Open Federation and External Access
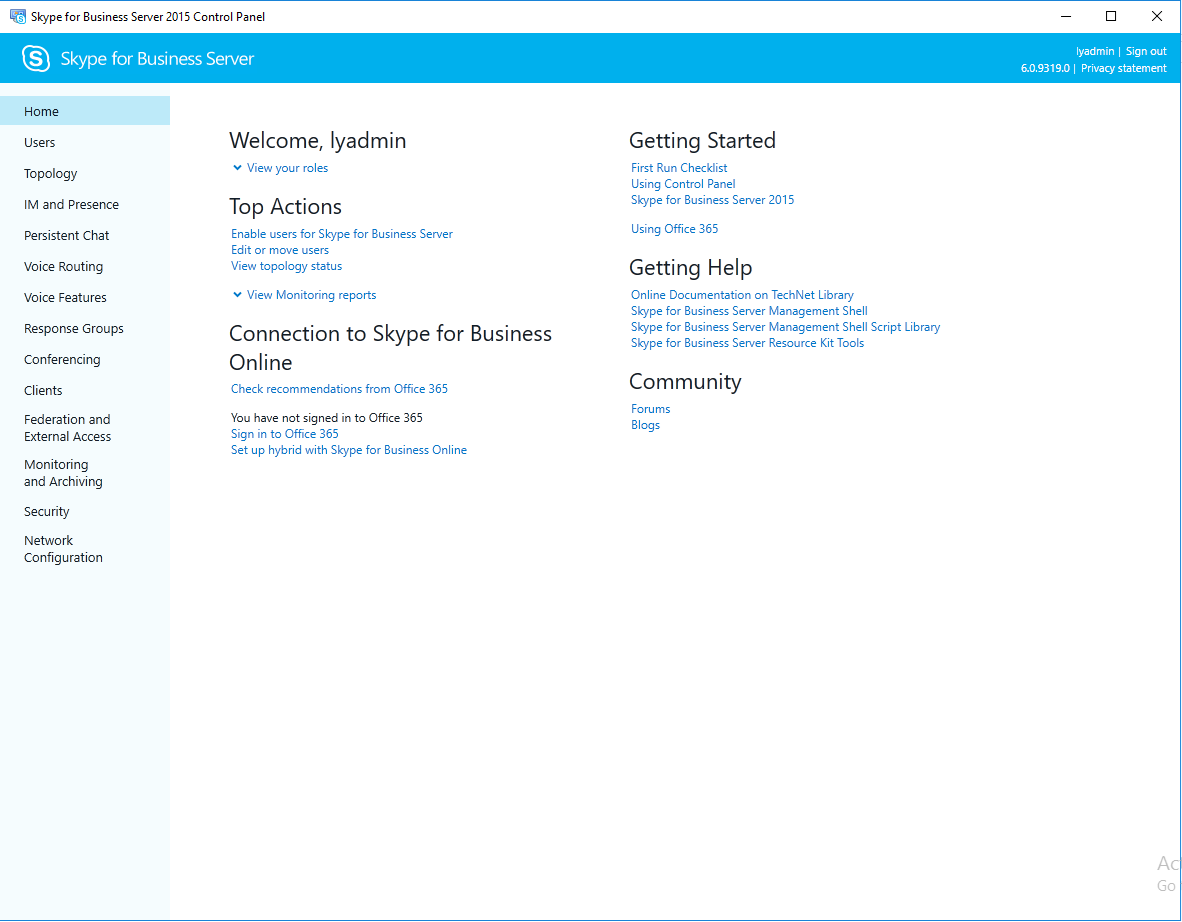Screen dimensions: 1182x922 85,427
